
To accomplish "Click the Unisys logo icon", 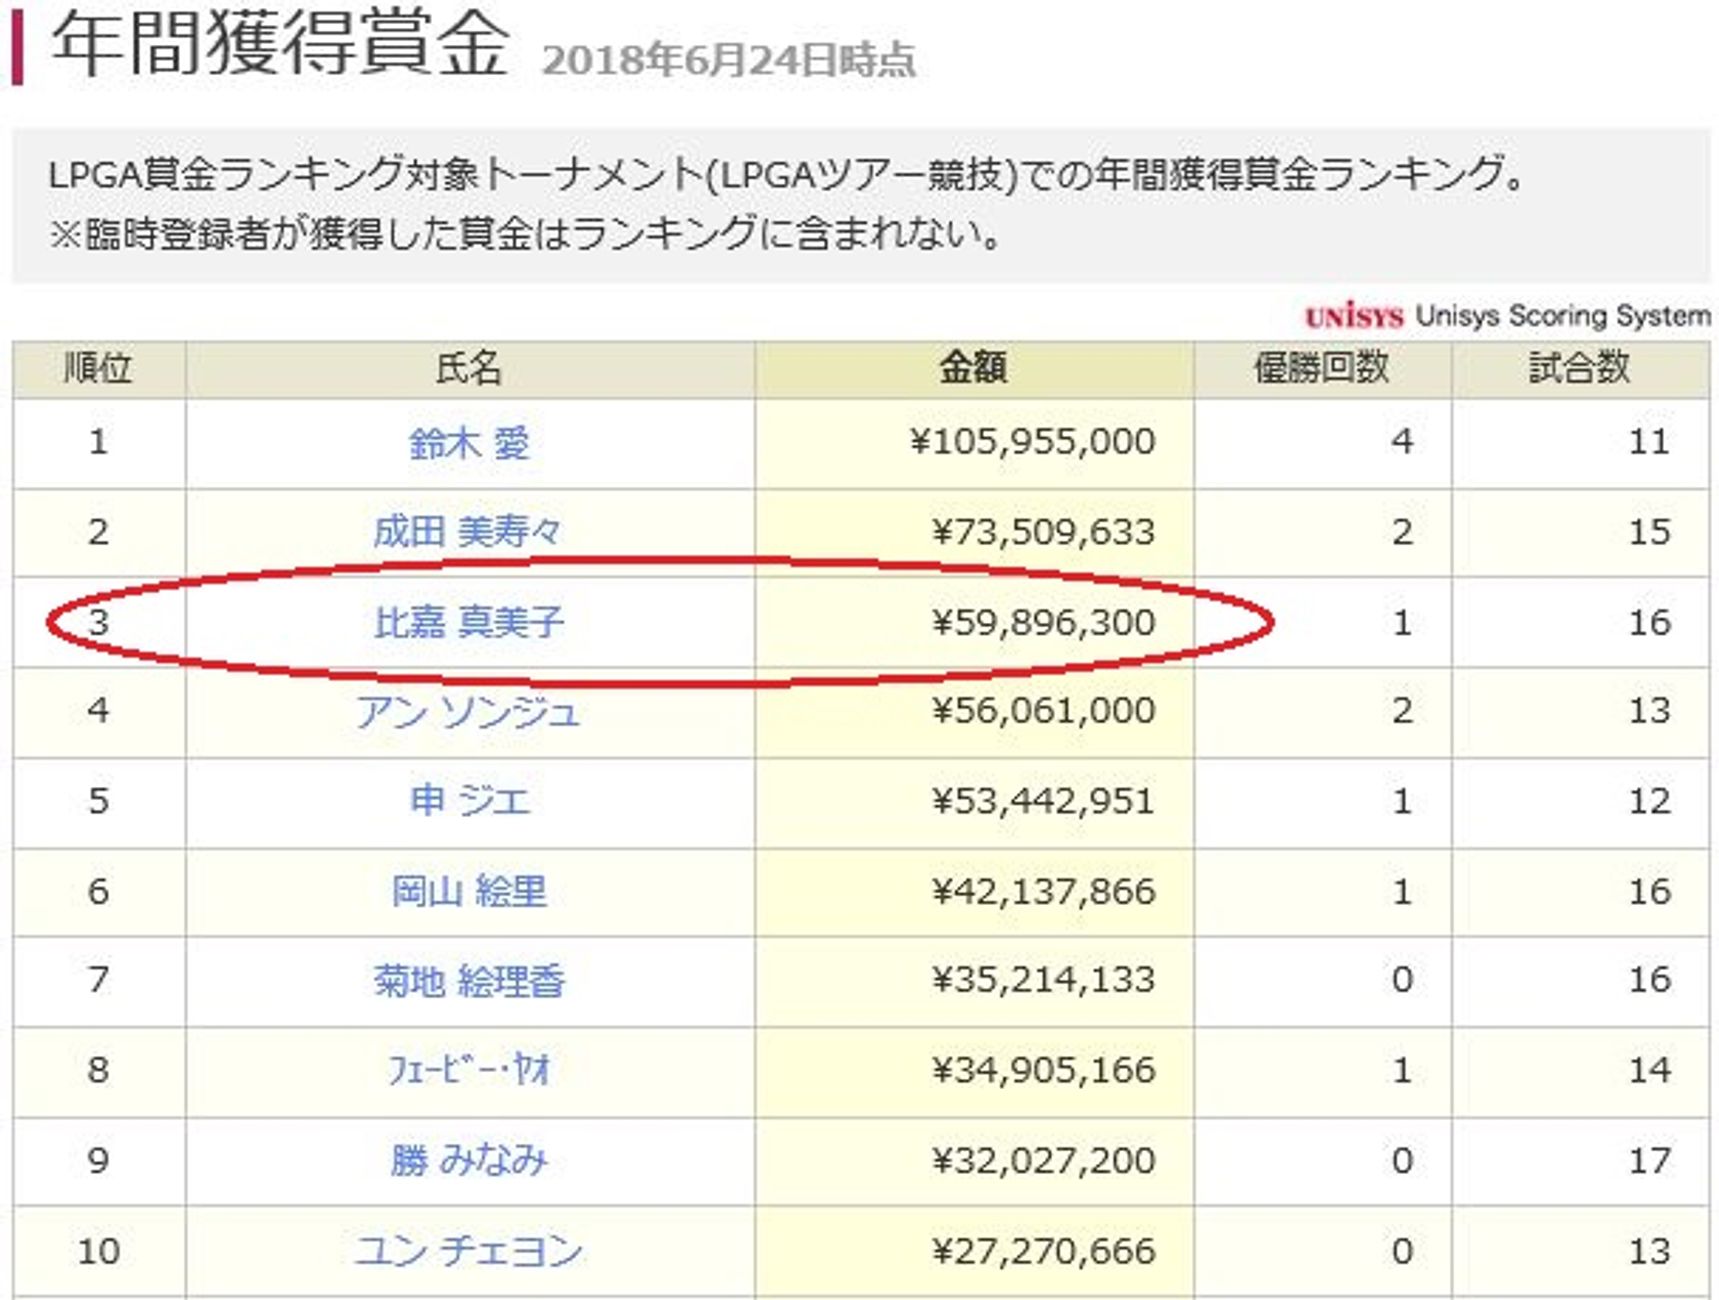I will tap(1354, 316).
